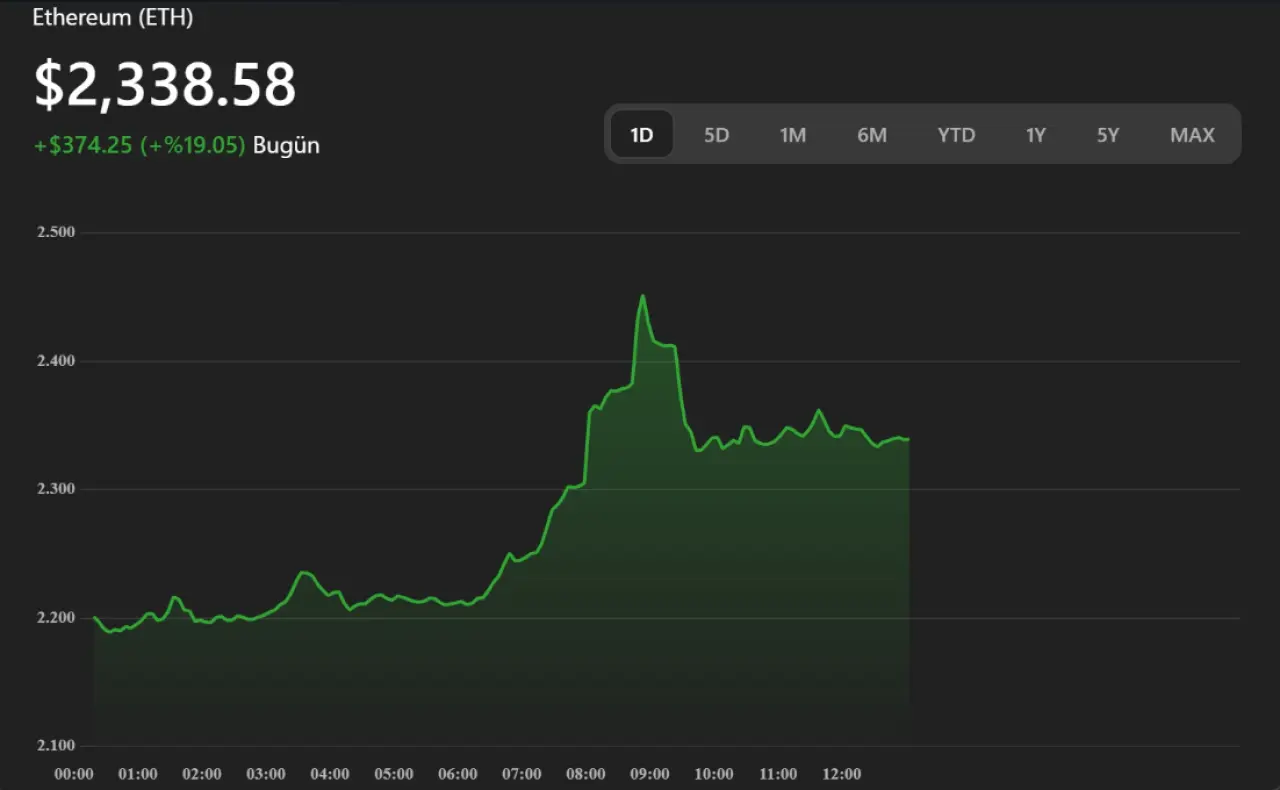Viewport: 1280px width, 790px height.
Task: Click the +$374.25 (+%19.05) change text
Action: 140,145
